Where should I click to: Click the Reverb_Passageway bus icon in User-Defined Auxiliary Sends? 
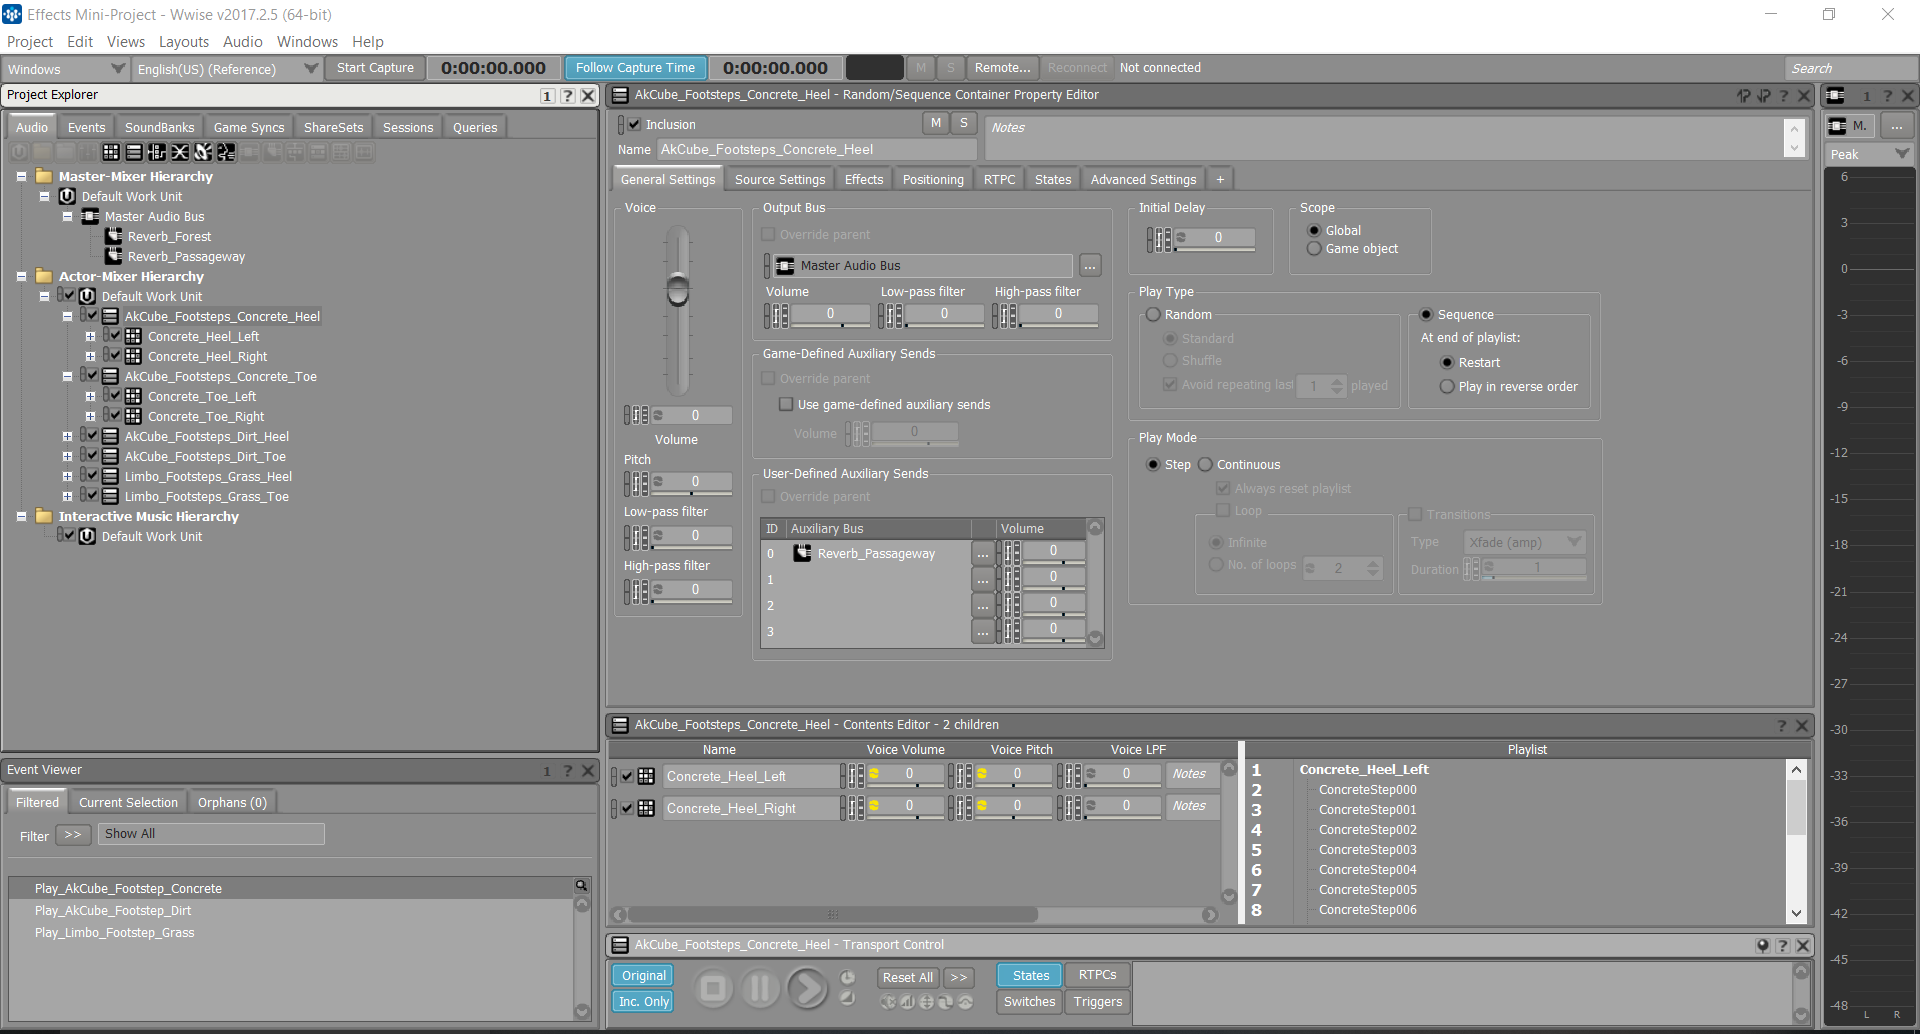coord(802,553)
